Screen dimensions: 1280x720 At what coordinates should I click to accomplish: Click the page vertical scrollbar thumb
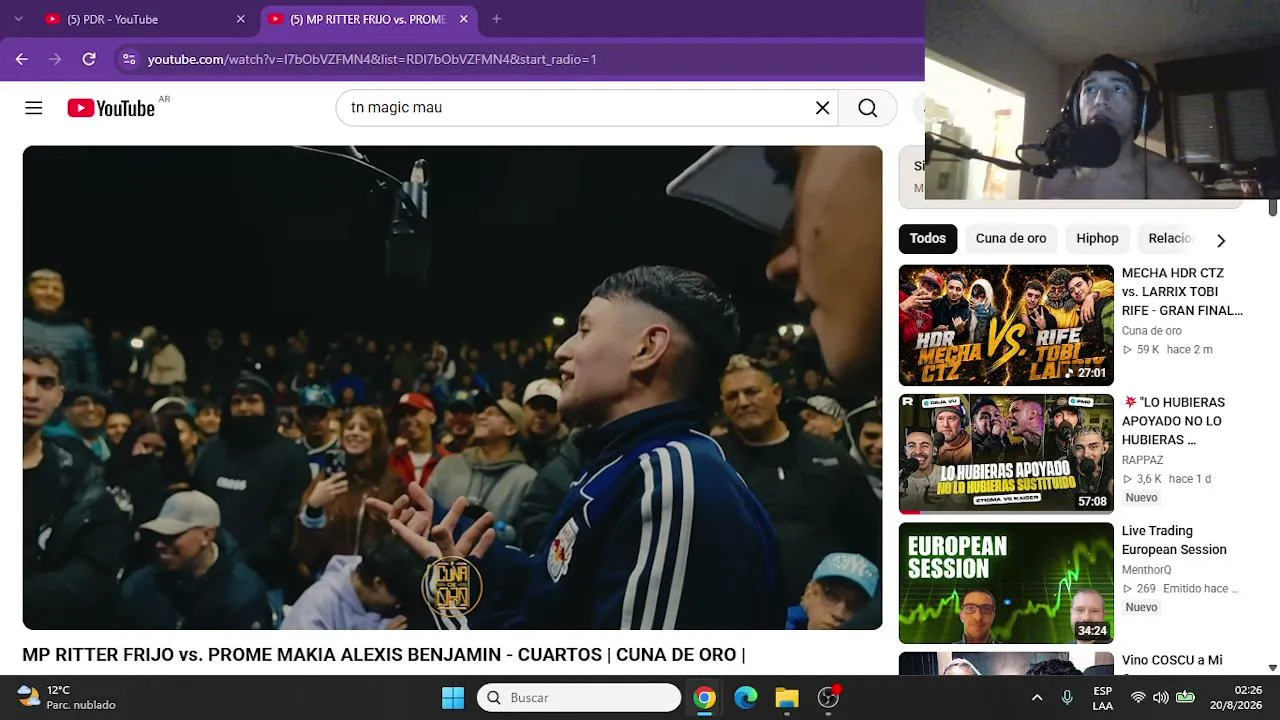click(1273, 207)
